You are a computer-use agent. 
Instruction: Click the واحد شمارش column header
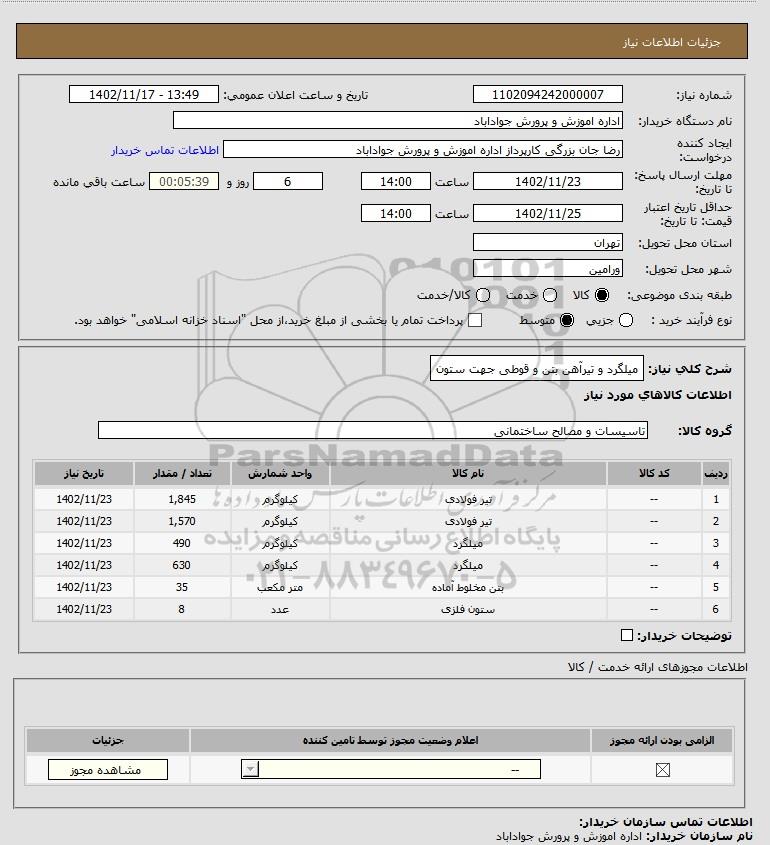280,474
